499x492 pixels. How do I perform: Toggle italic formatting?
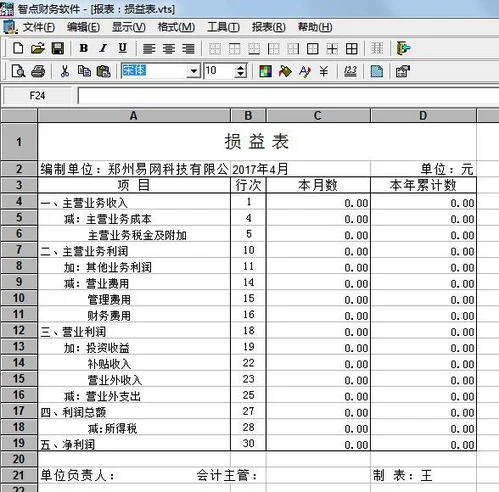tap(103, 48)
